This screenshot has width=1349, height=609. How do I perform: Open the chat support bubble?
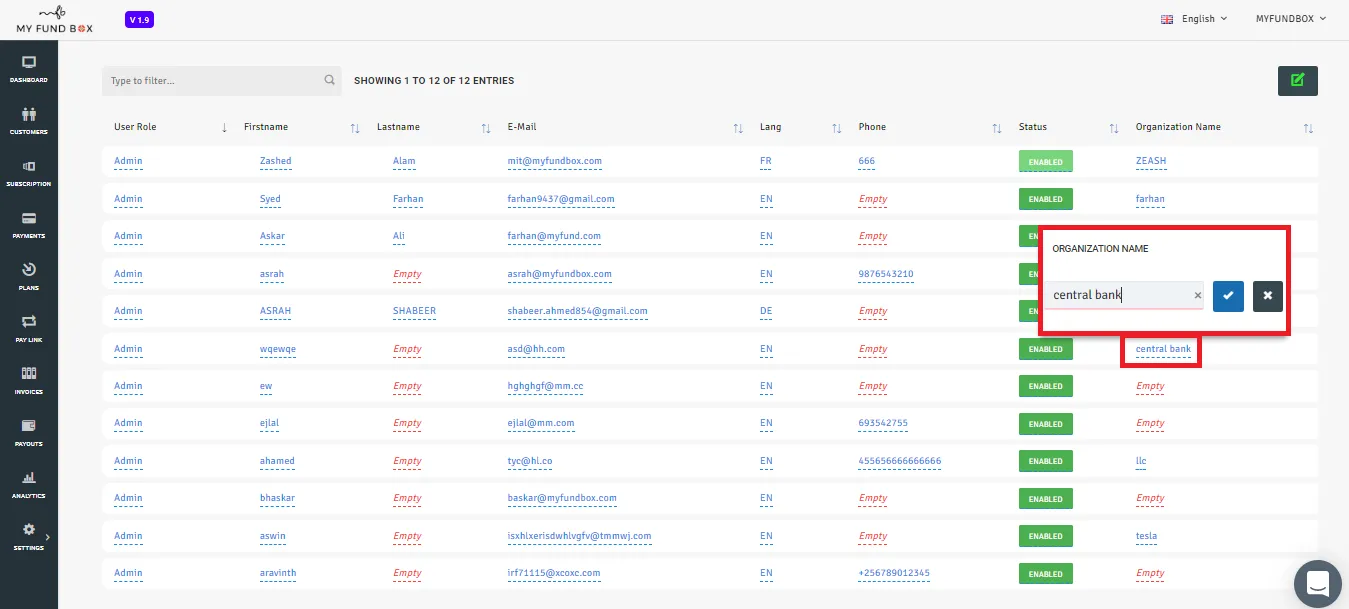pyautogui.click(x=1317, y=584)
